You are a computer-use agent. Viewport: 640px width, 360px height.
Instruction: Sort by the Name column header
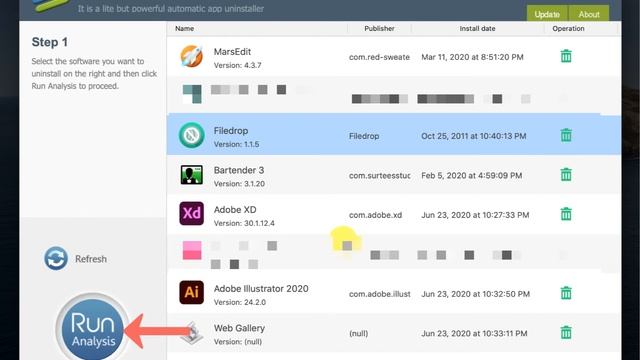pos(184,29)
